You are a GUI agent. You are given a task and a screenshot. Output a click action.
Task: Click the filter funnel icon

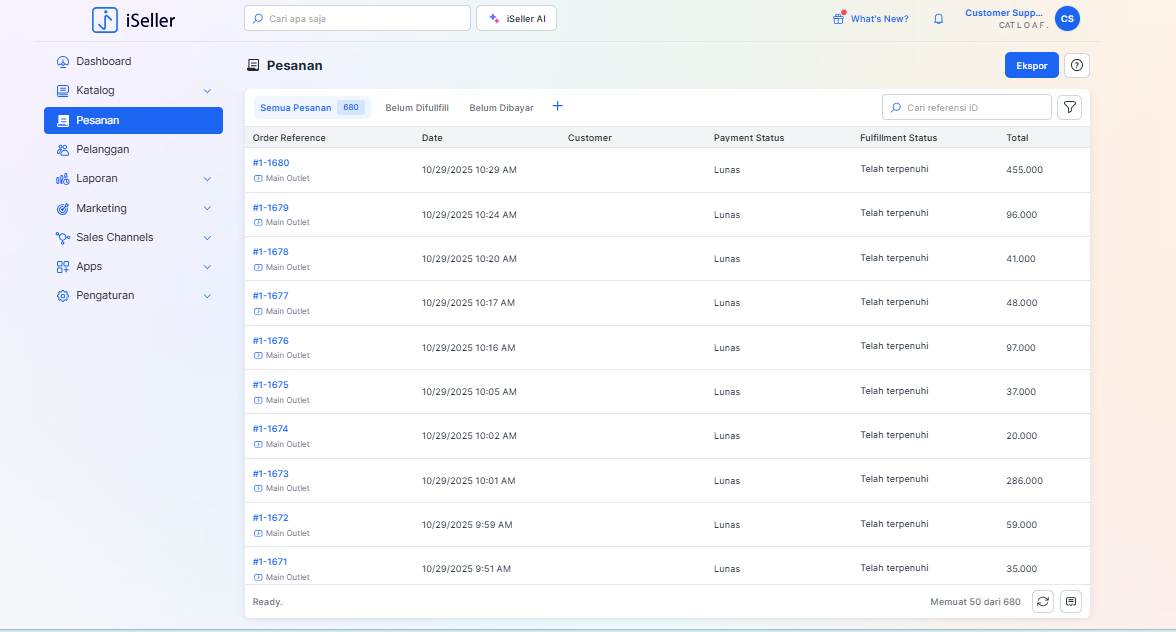(1069, 107)
